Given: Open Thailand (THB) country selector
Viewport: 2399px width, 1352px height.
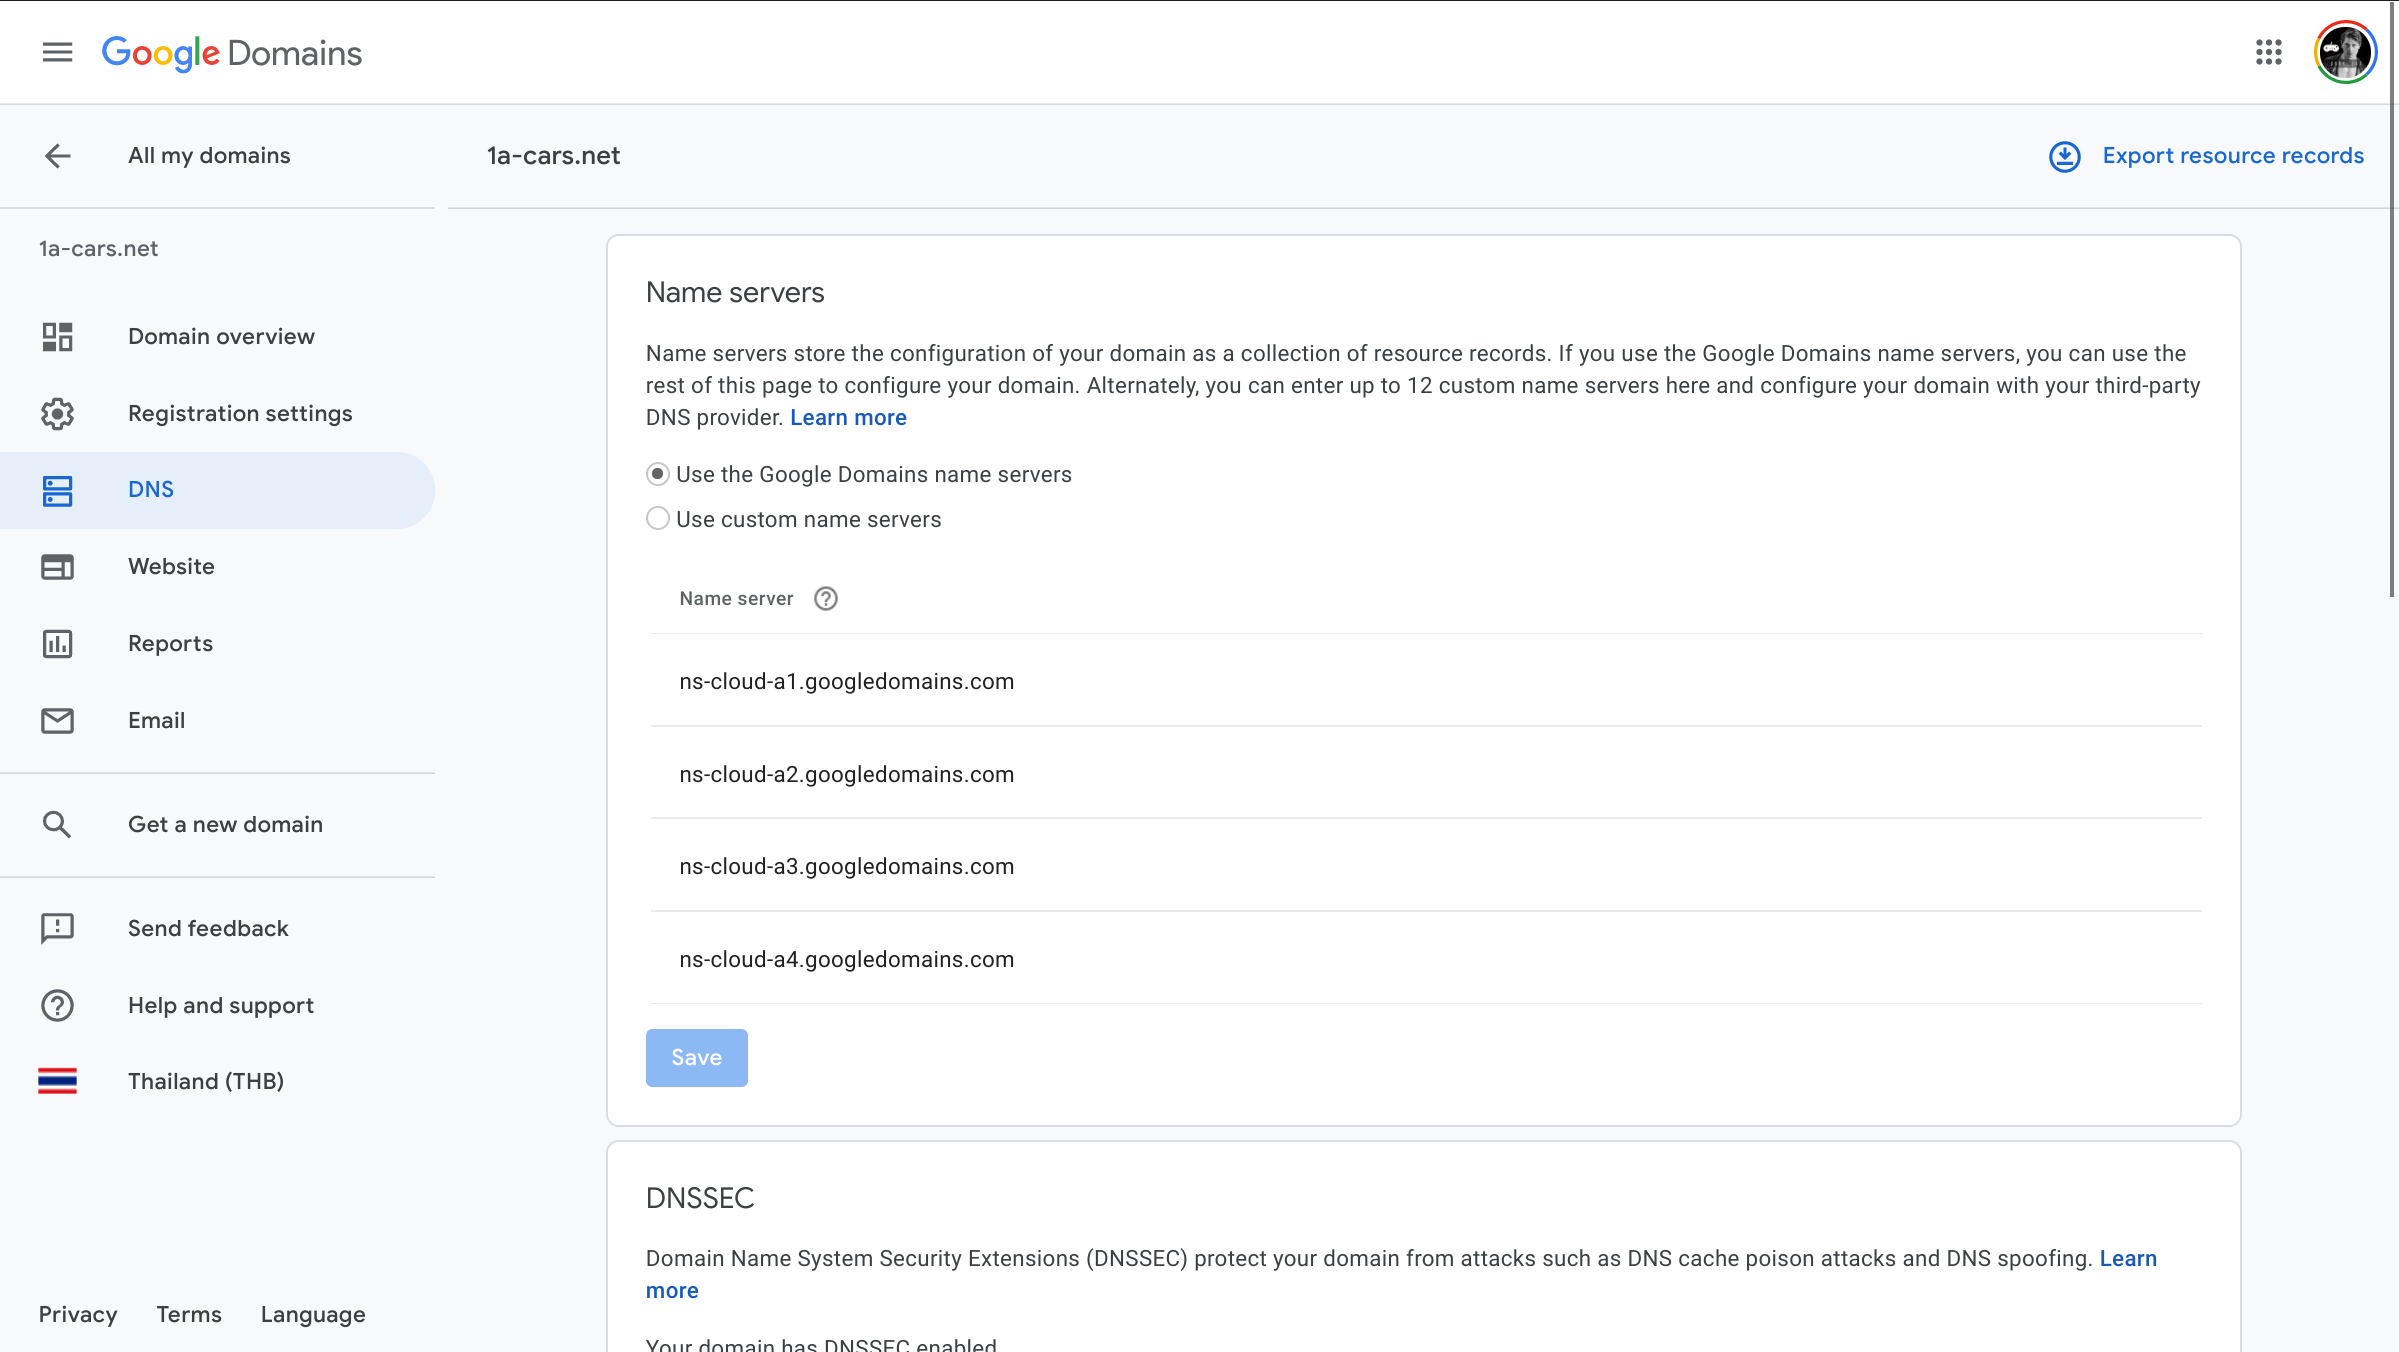Looking at the screenshot, I should [205, 1081].
